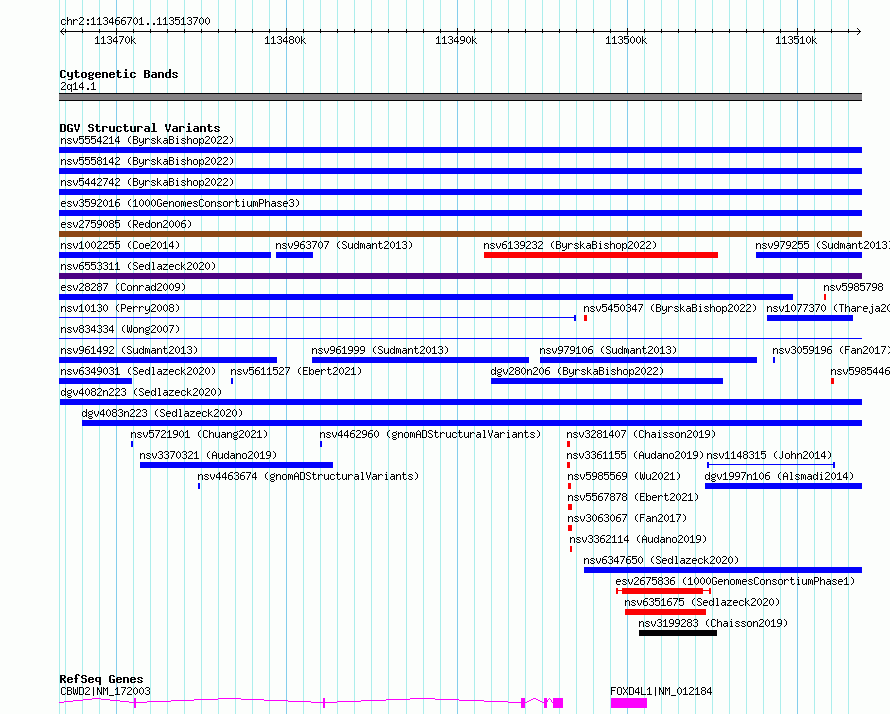Select the nsv5611527 (Ebert2021) marker

(x=232, y=381)
